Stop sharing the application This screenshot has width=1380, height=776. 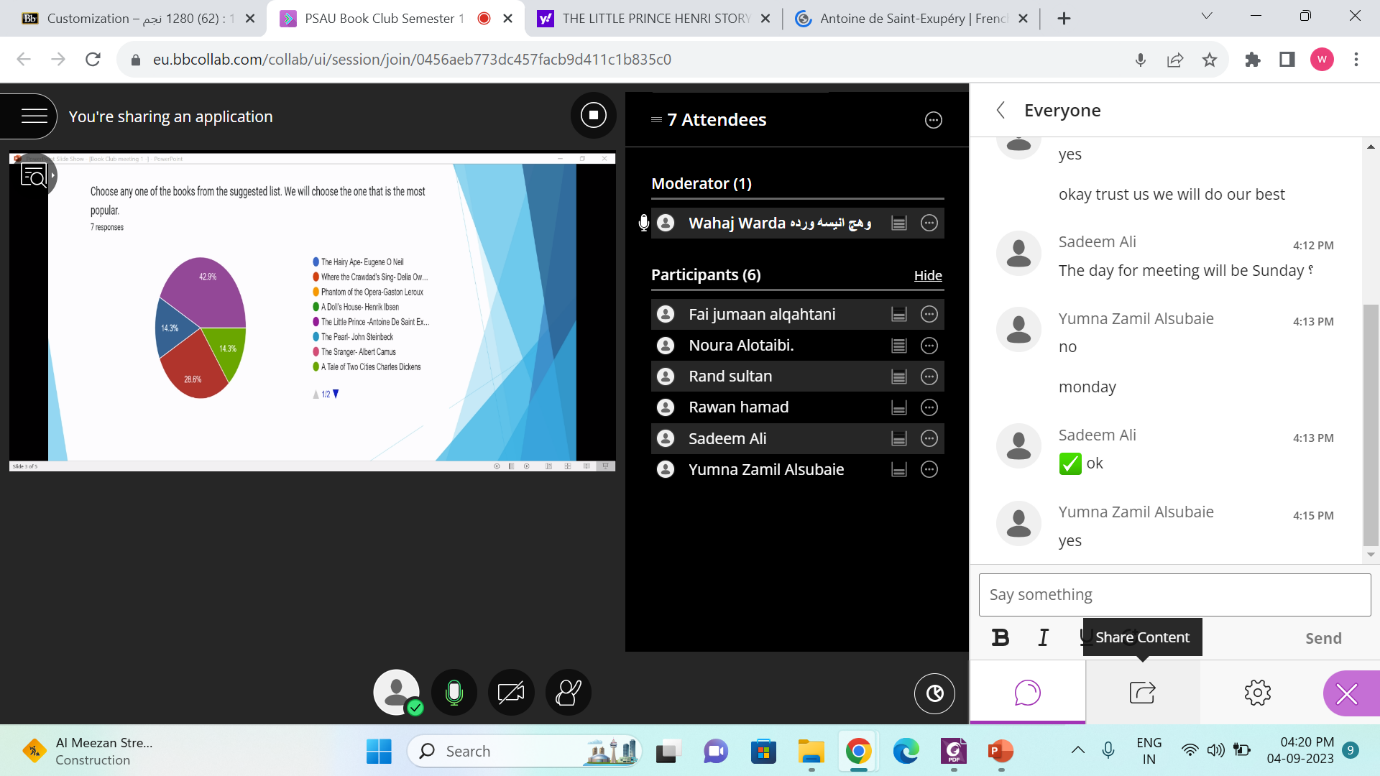coord(593,116)
